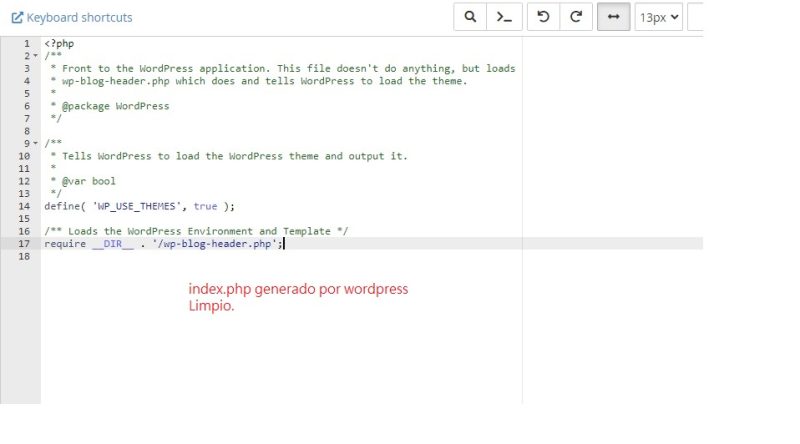Redo the last undone edit
The height and width of the screenshot is (444, 800).
(576, 17)
